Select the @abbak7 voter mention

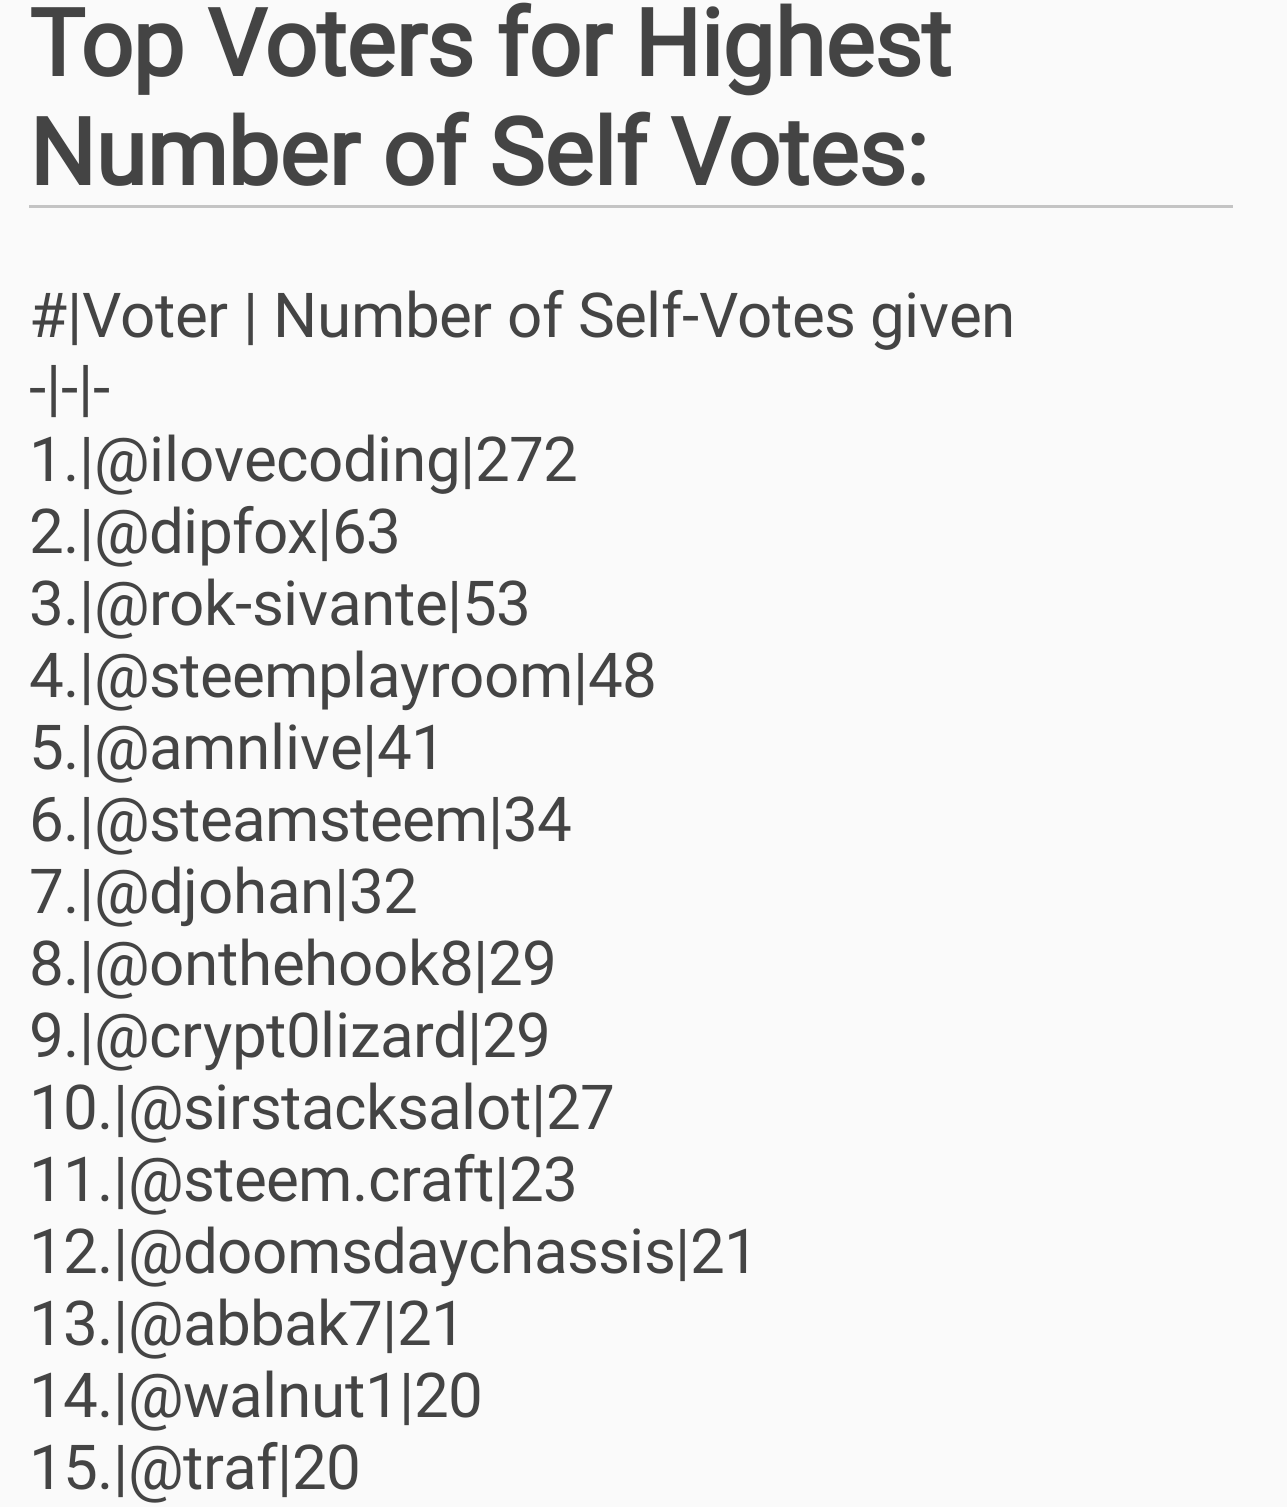[x=255, y=1324]
